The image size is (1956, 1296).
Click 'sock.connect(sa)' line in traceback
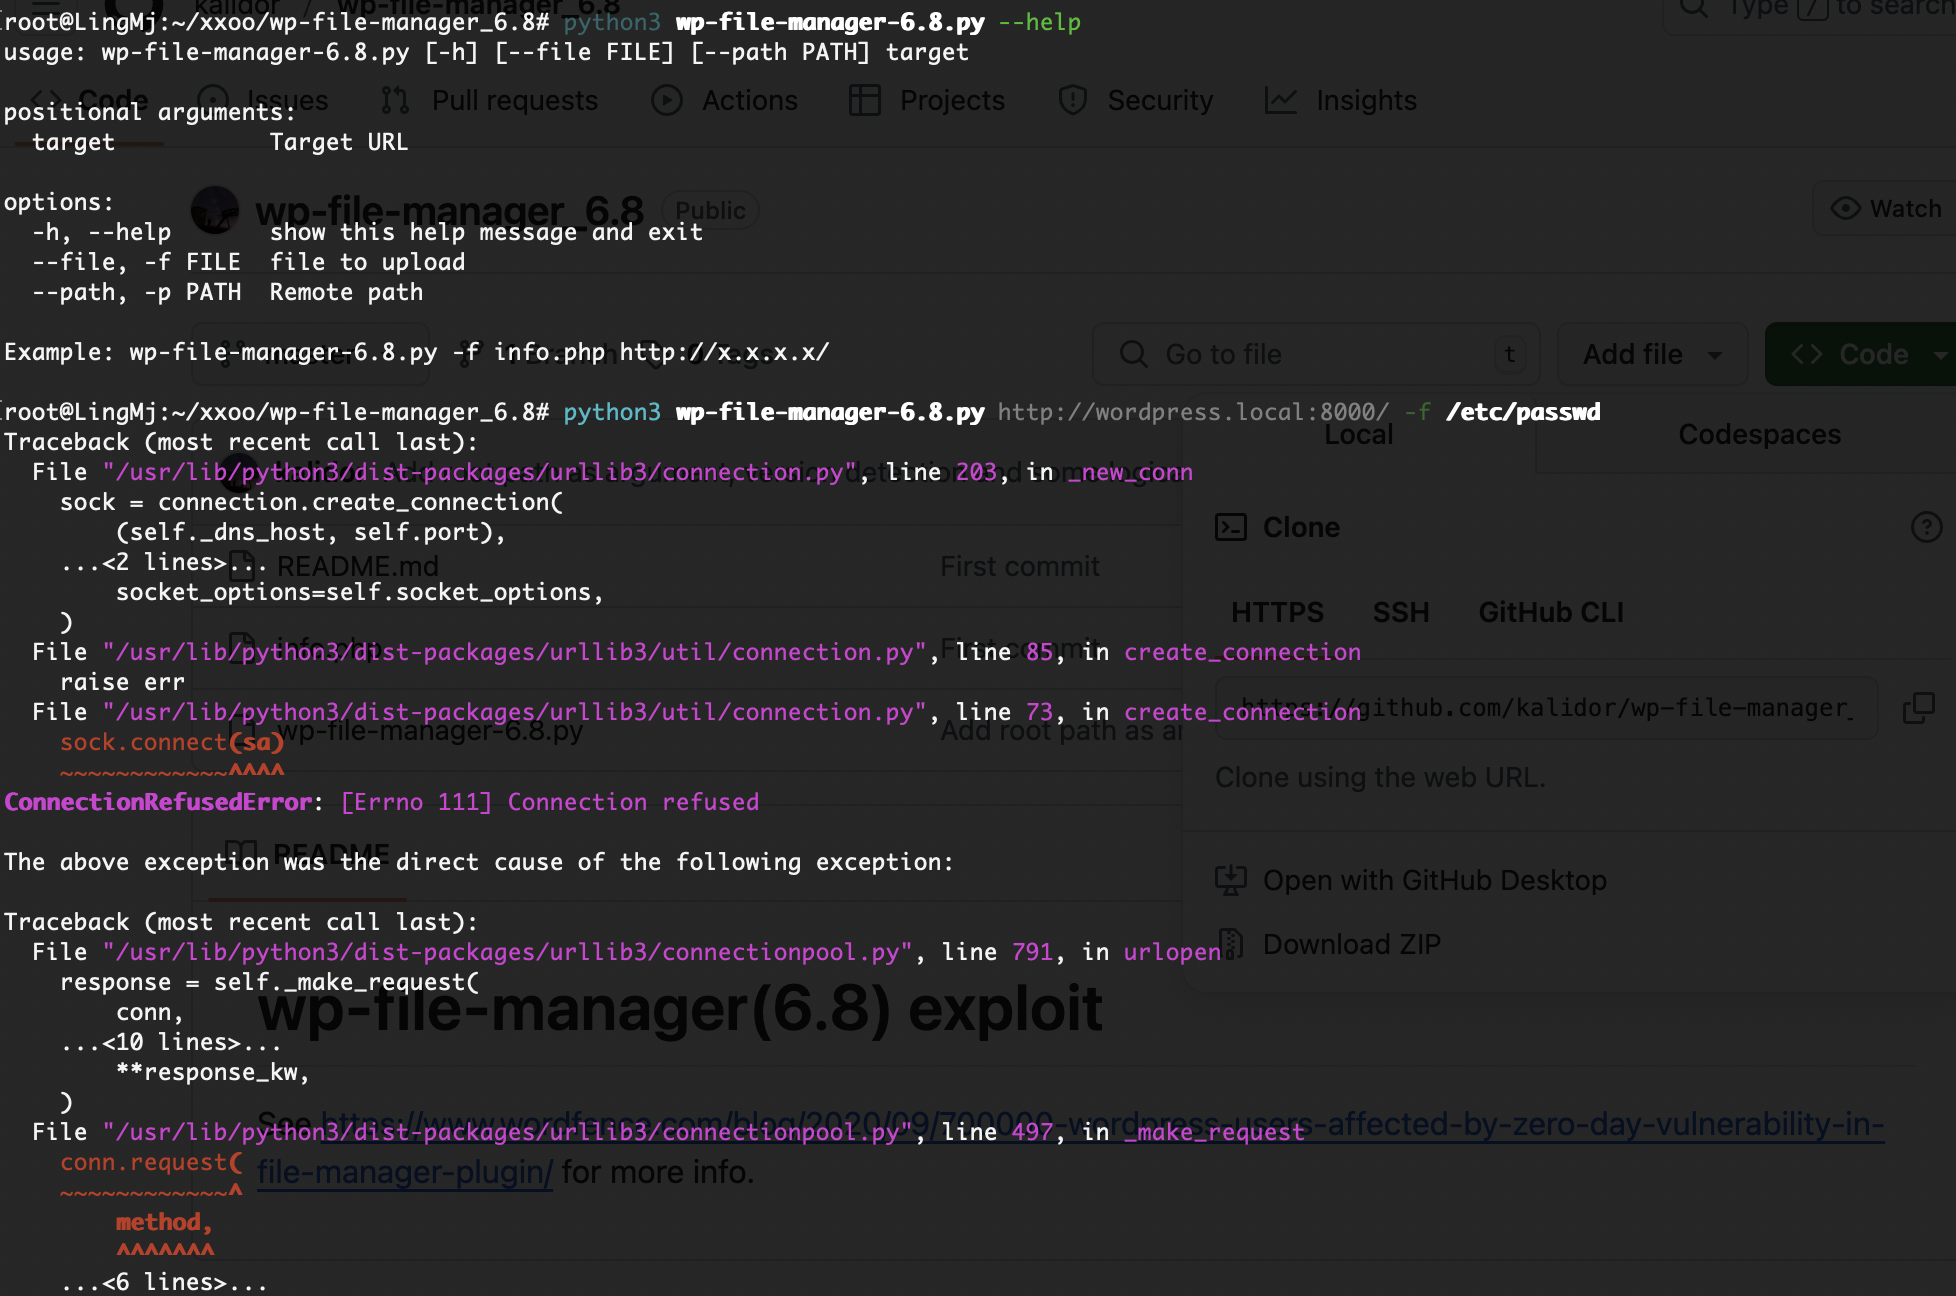pyautogui.click(x=172, y=742)
